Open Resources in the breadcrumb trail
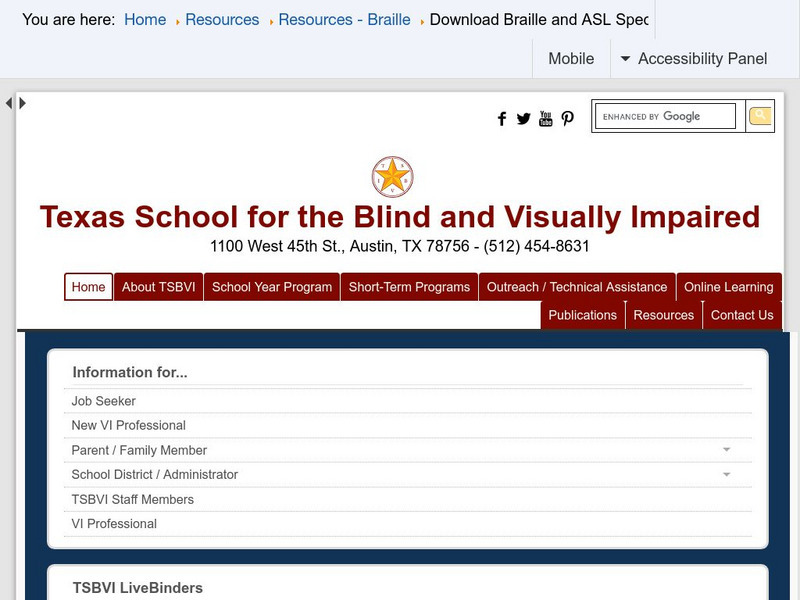 tap(222, 19)
